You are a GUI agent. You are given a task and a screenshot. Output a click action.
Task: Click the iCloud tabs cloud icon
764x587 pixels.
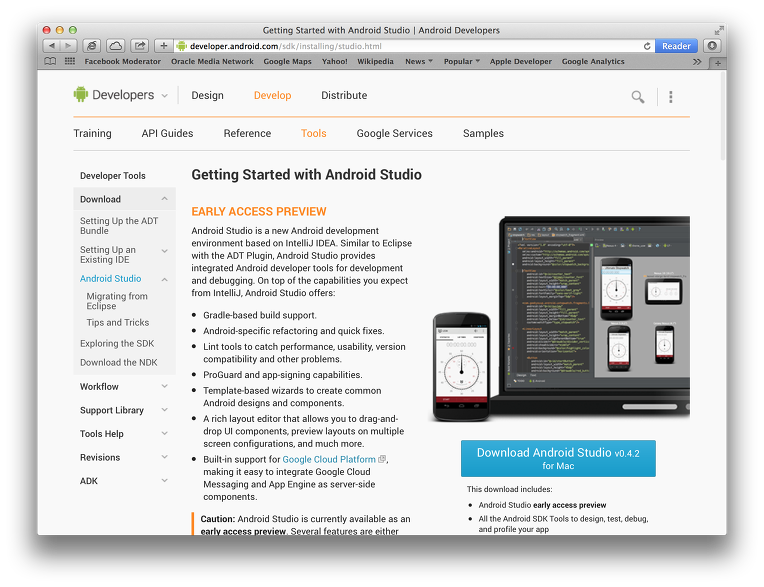[x=115, y=46]
